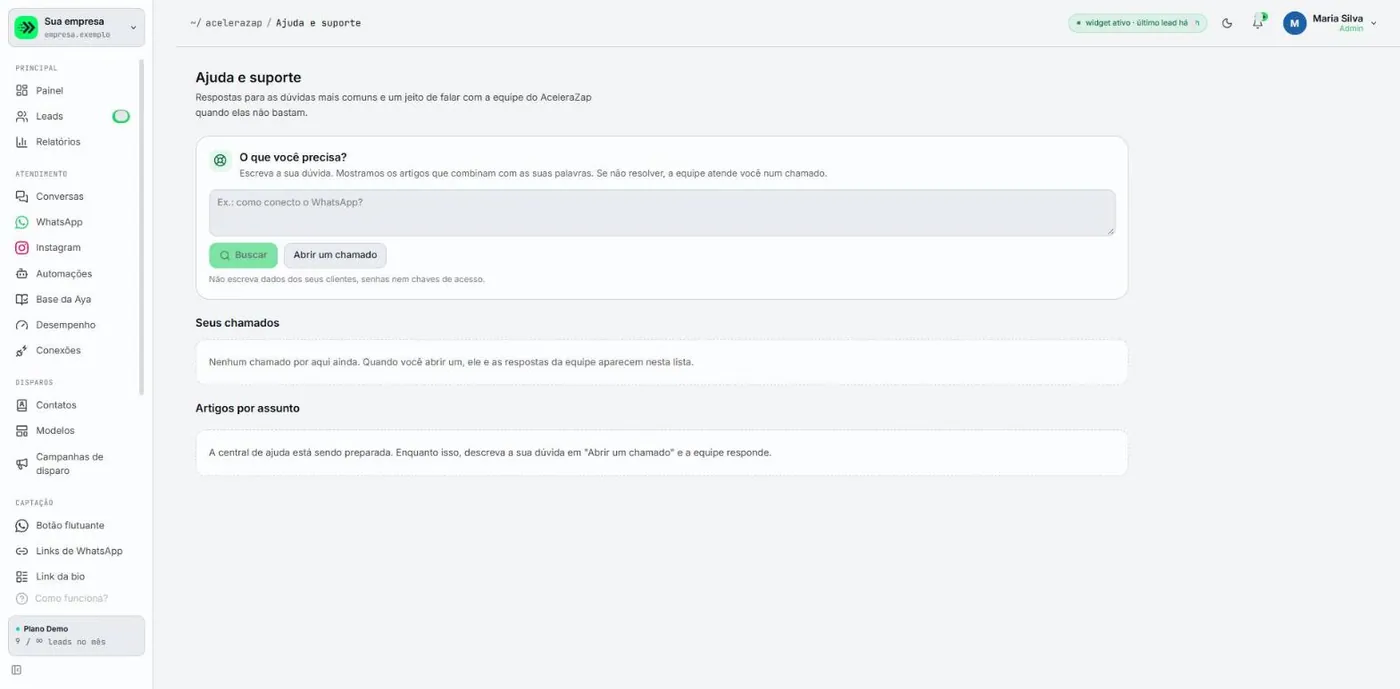
Task: Open notifications bell in the top bar
Action: click(1258, 23)
